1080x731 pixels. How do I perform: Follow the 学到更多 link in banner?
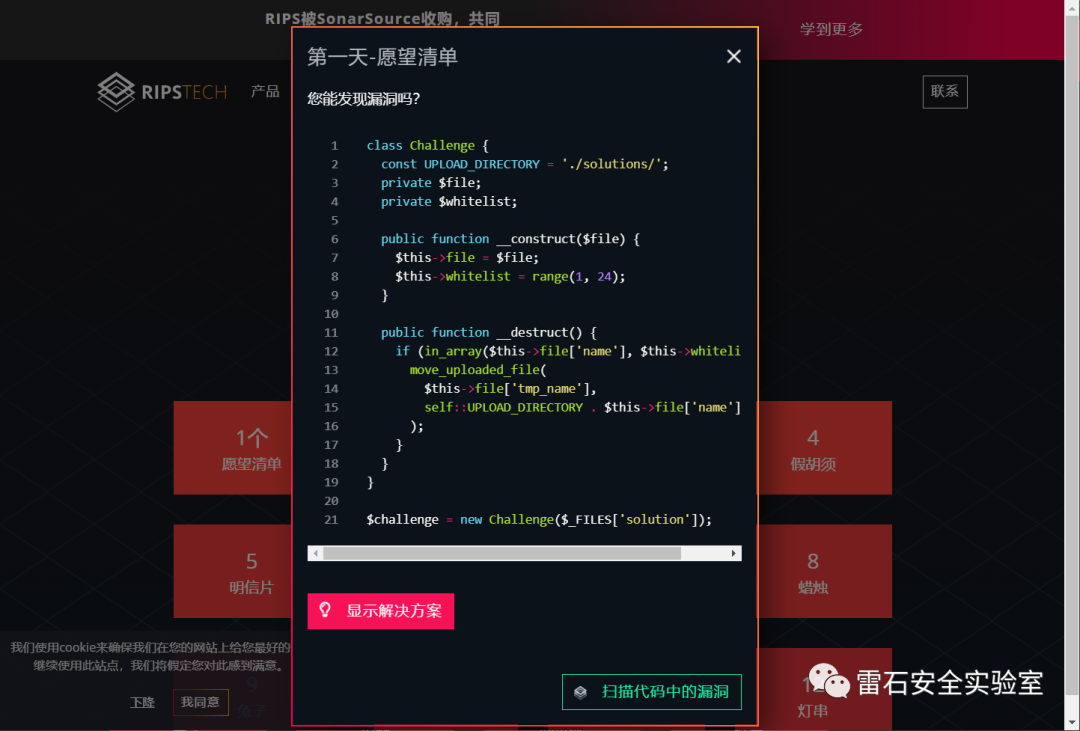[831, 30]
